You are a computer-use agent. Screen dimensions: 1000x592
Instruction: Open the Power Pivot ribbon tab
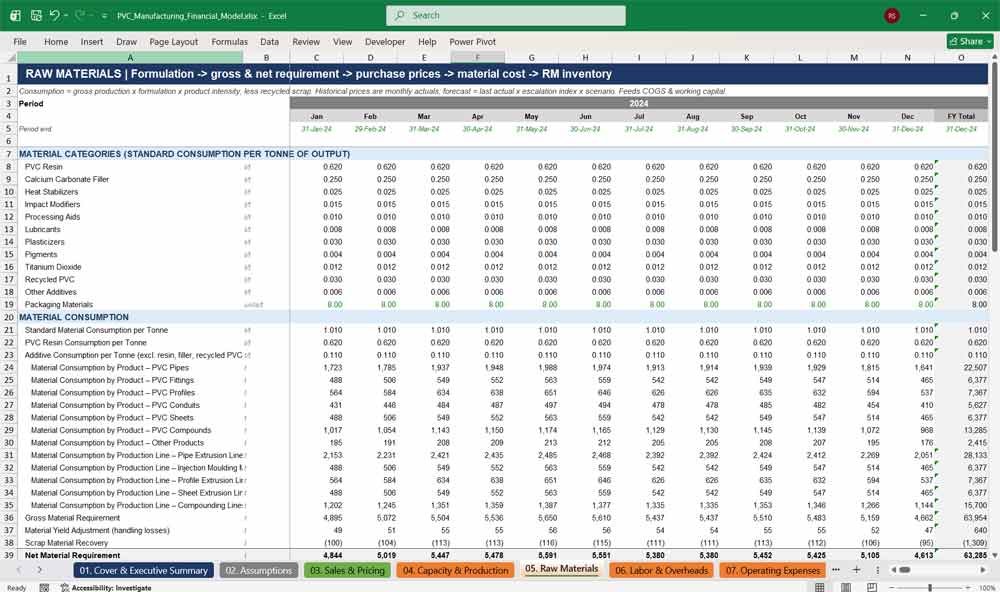click(x=473, y=41)
